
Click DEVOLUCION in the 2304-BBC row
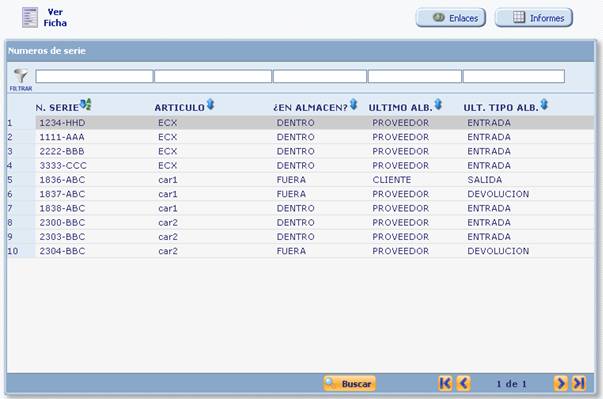(x=498, y=251)
